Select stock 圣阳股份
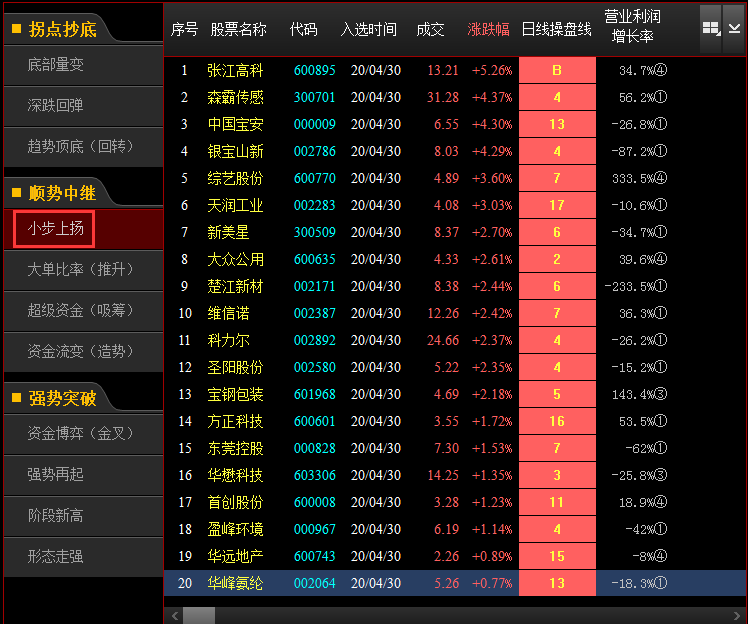The height and width of the screenshot is (624, 748). 235,367
